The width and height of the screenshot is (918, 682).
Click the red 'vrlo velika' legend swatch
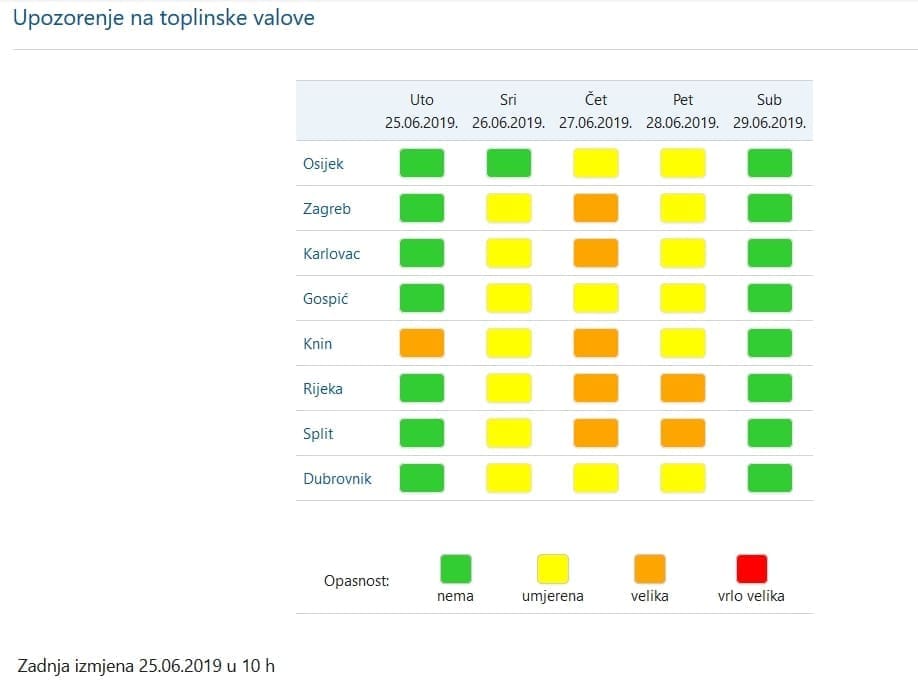point(751,569)
